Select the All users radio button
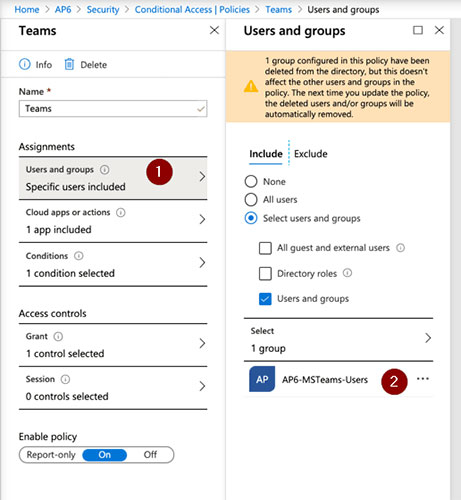Screen dimensions: 461x500 pyautogui.click(x=251, y=200)
